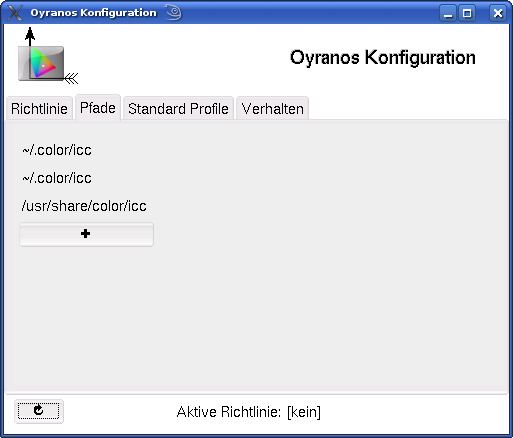The image size is (513, 438).
Task: Close the Oyranos Konfiguration window
Action: click(x=498, y=13)
